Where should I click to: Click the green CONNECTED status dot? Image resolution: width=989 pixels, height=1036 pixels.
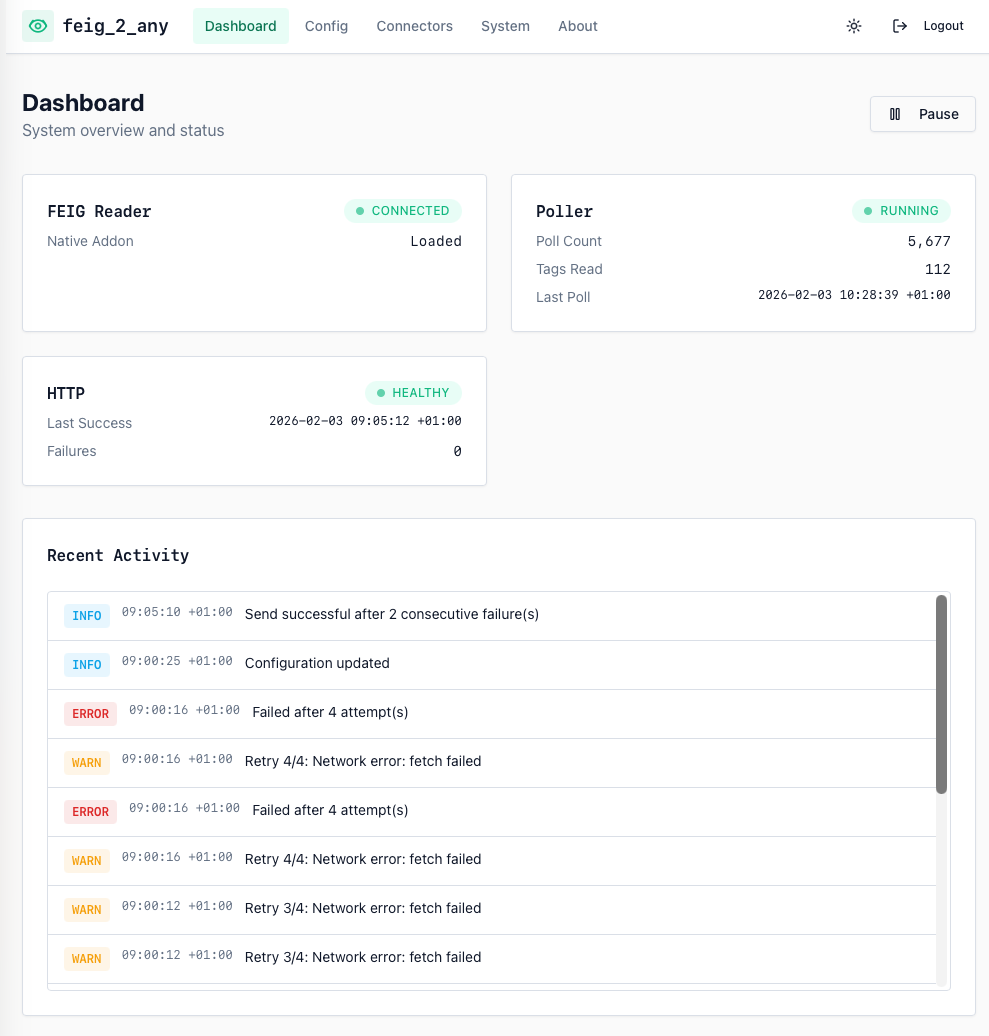pos(360,211)
